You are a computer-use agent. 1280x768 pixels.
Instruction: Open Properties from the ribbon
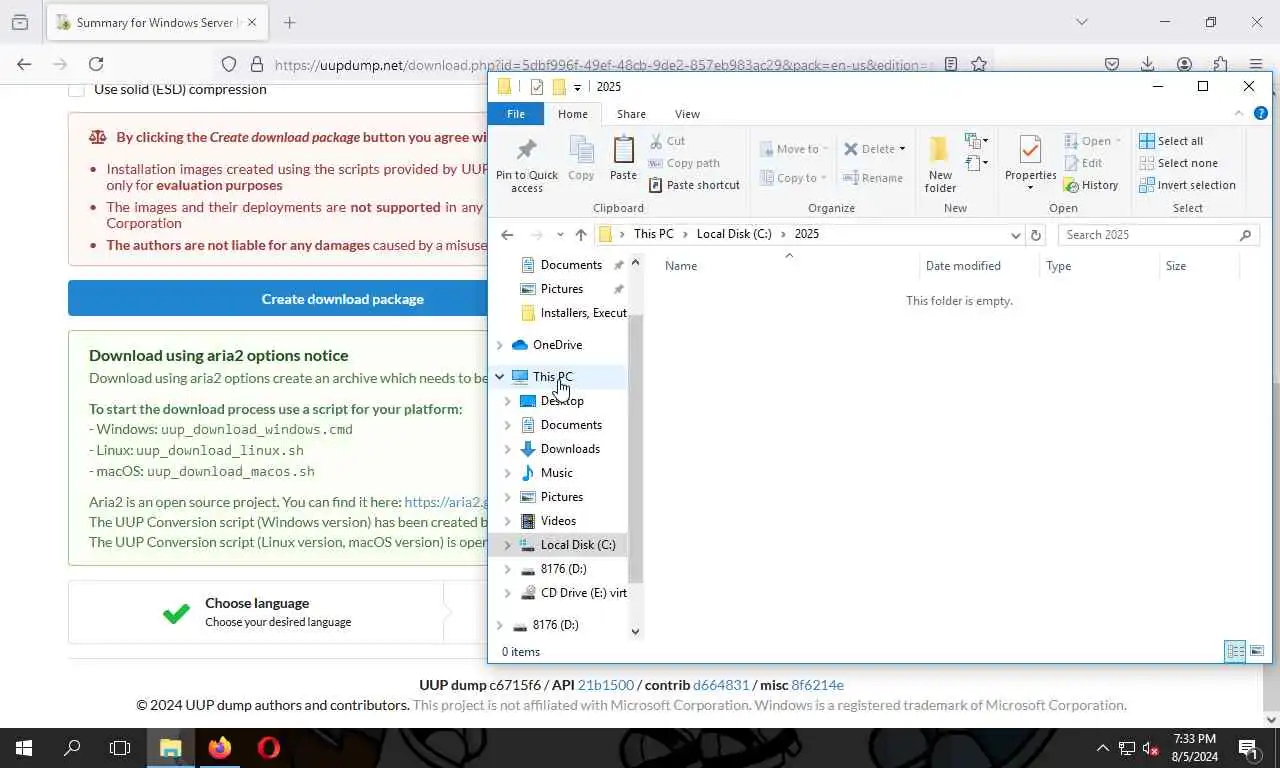click(x=1030, y=163)
